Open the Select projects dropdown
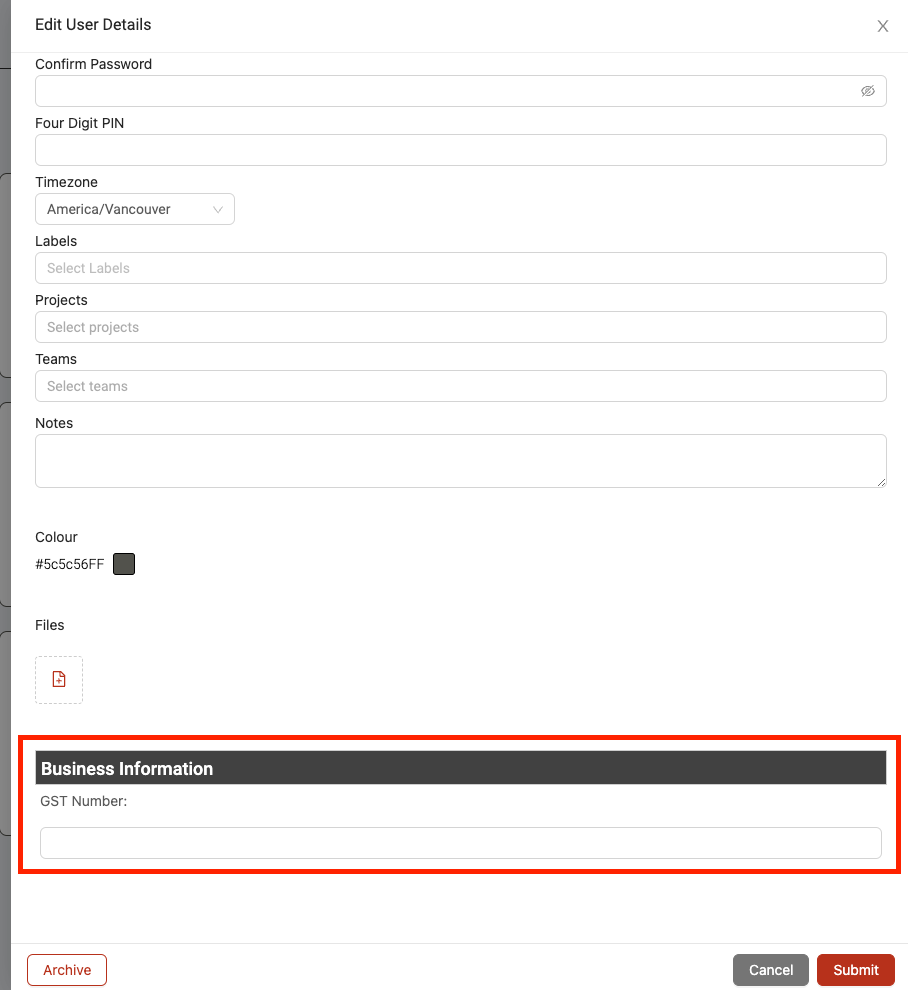 point(461,327)
